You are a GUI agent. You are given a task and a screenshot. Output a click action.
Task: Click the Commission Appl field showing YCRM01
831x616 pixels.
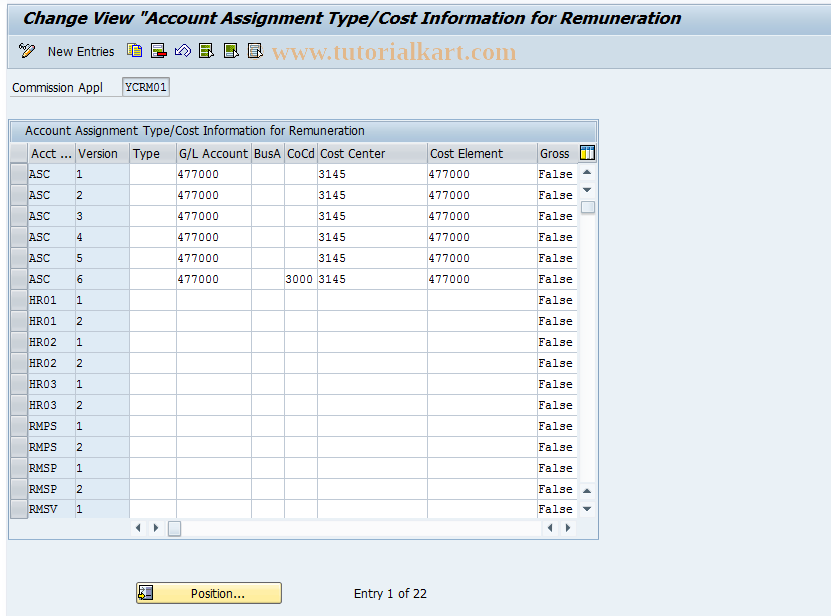(145, 86)
